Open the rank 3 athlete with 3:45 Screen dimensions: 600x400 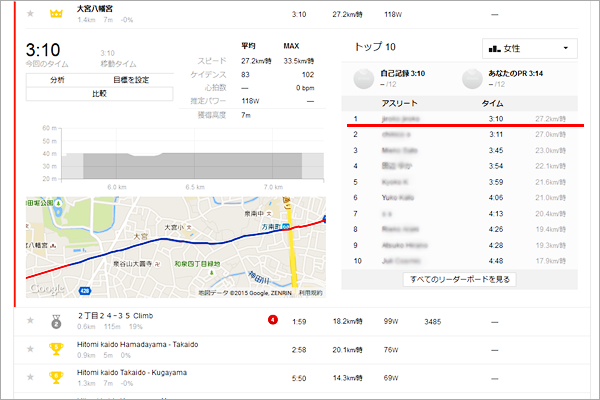point(399,150)
